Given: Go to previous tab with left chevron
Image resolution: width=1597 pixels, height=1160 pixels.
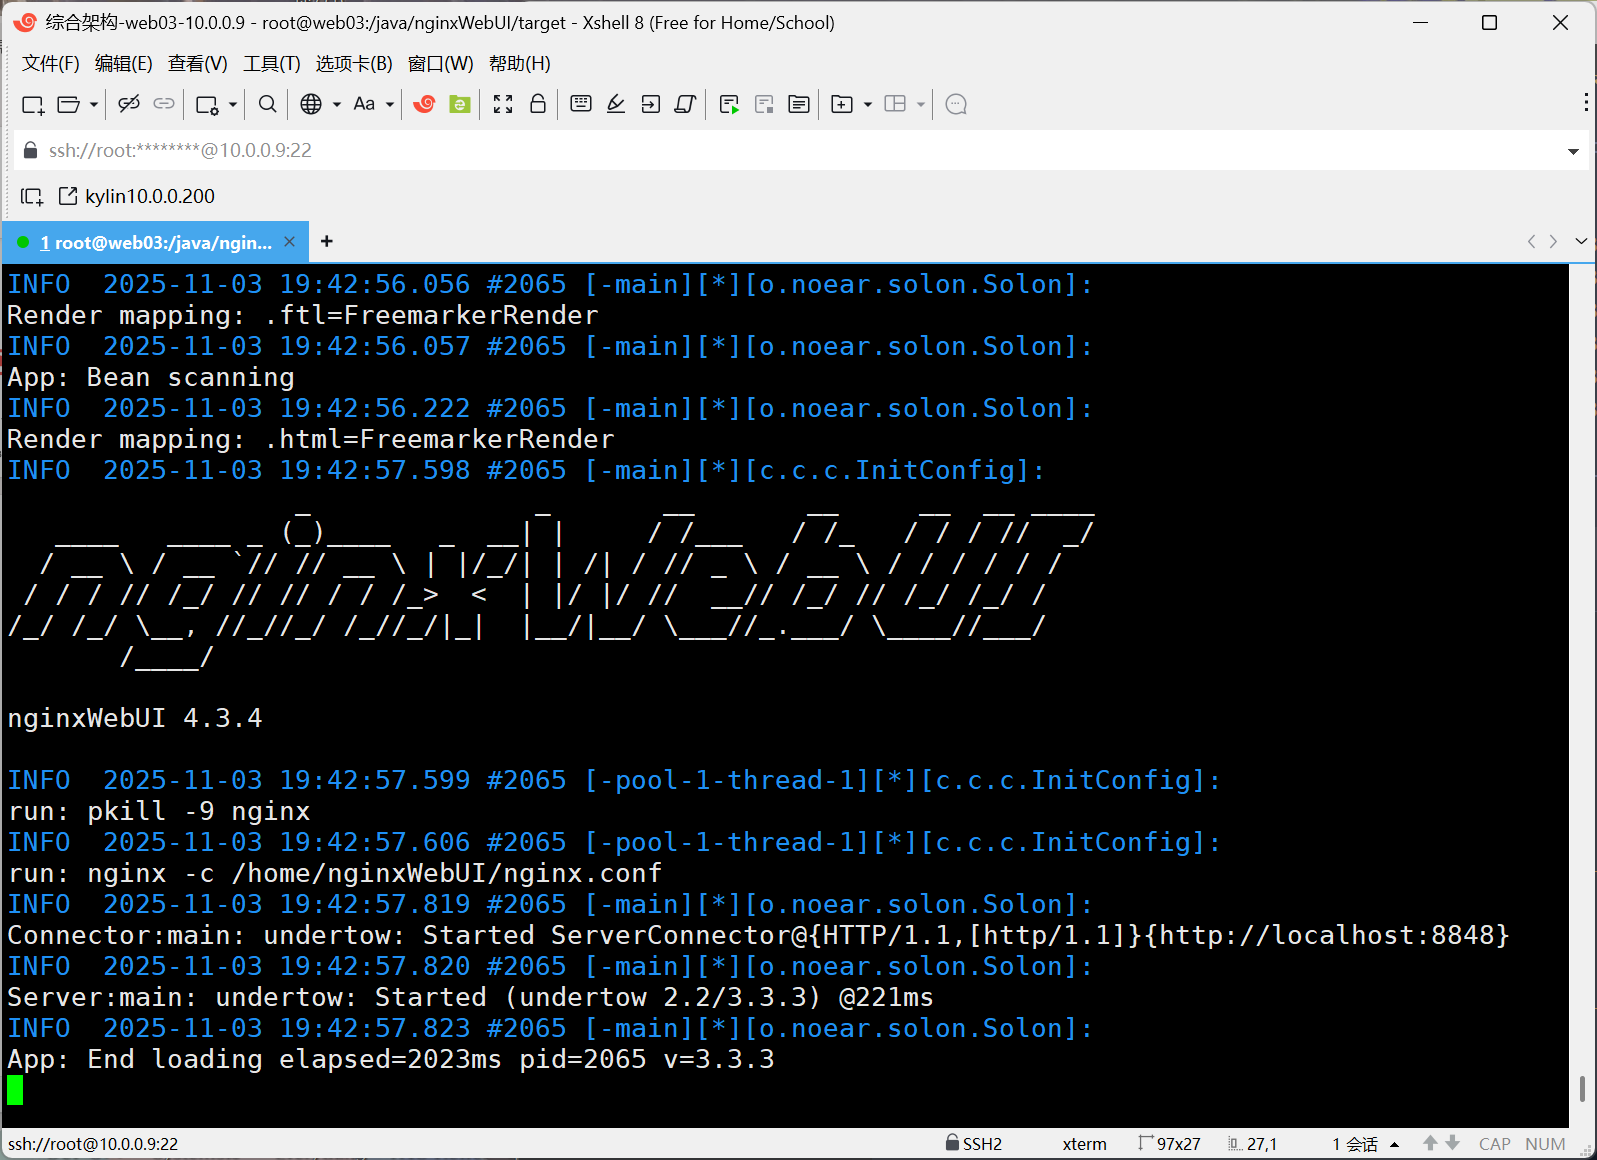Looking at the screenshot, I should click(1531, 241).
